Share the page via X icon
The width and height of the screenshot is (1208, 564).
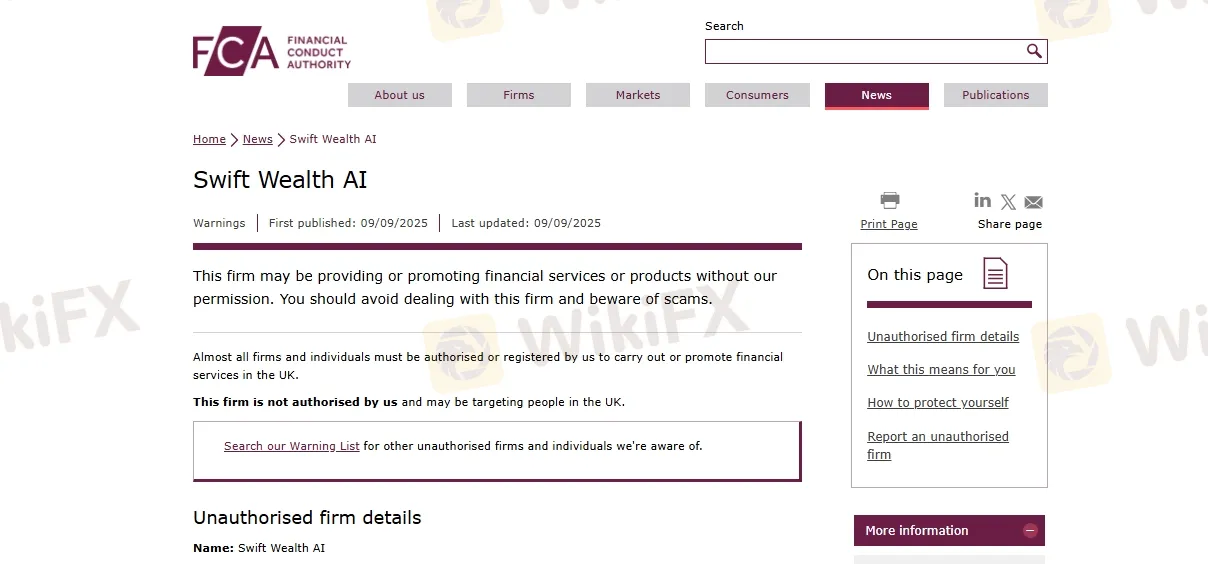point(1008,202)
